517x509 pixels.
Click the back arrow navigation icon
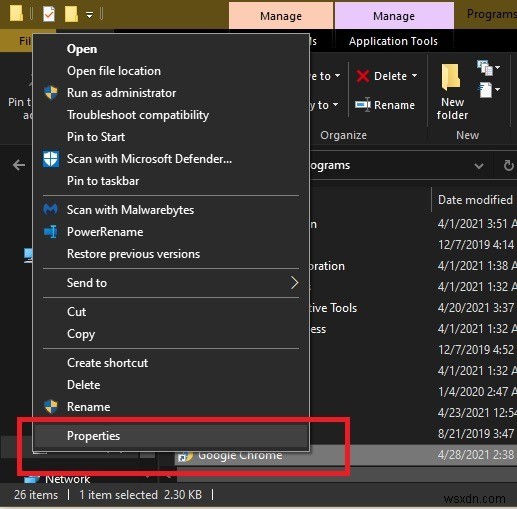[x=19, y=165]
